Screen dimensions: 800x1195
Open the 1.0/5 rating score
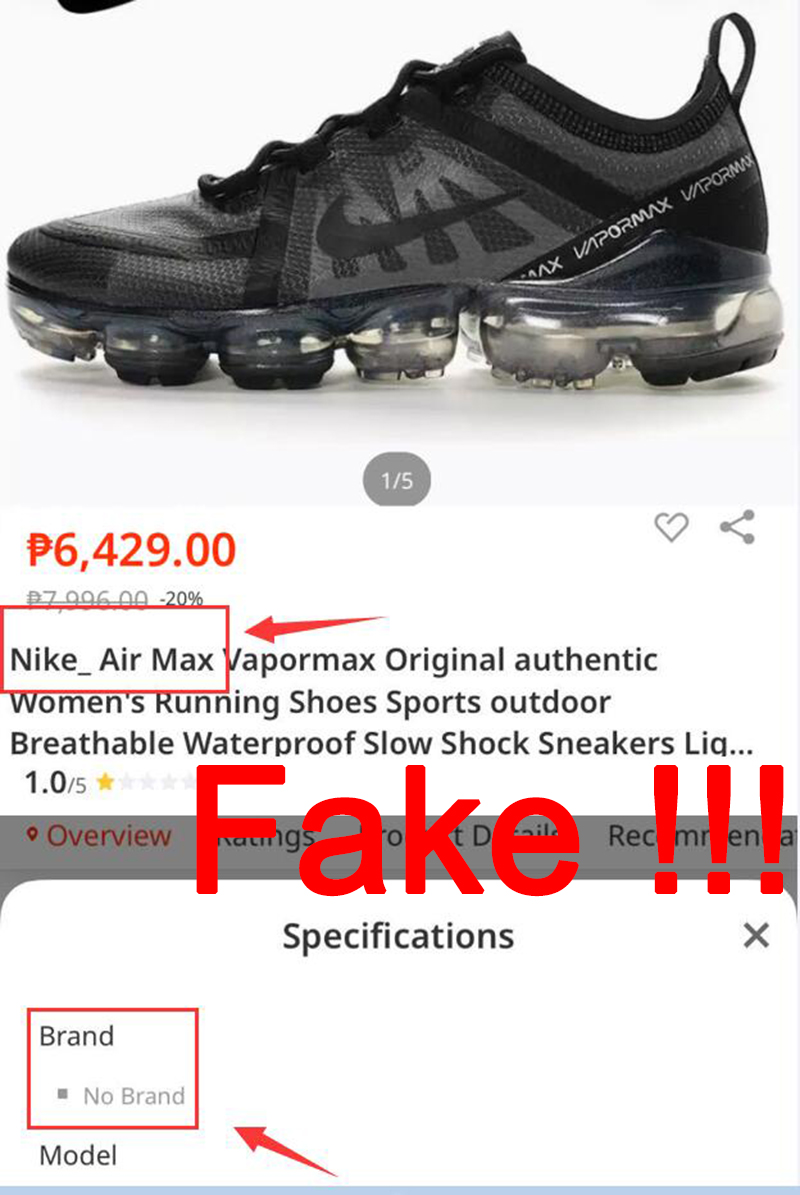tap(55, 783)
